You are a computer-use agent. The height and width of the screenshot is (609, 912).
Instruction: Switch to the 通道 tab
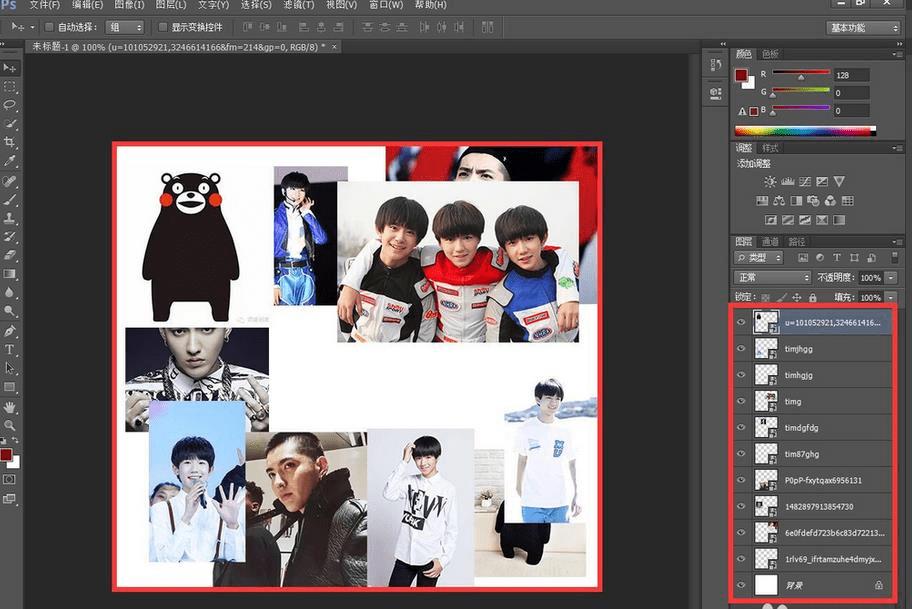770,241
